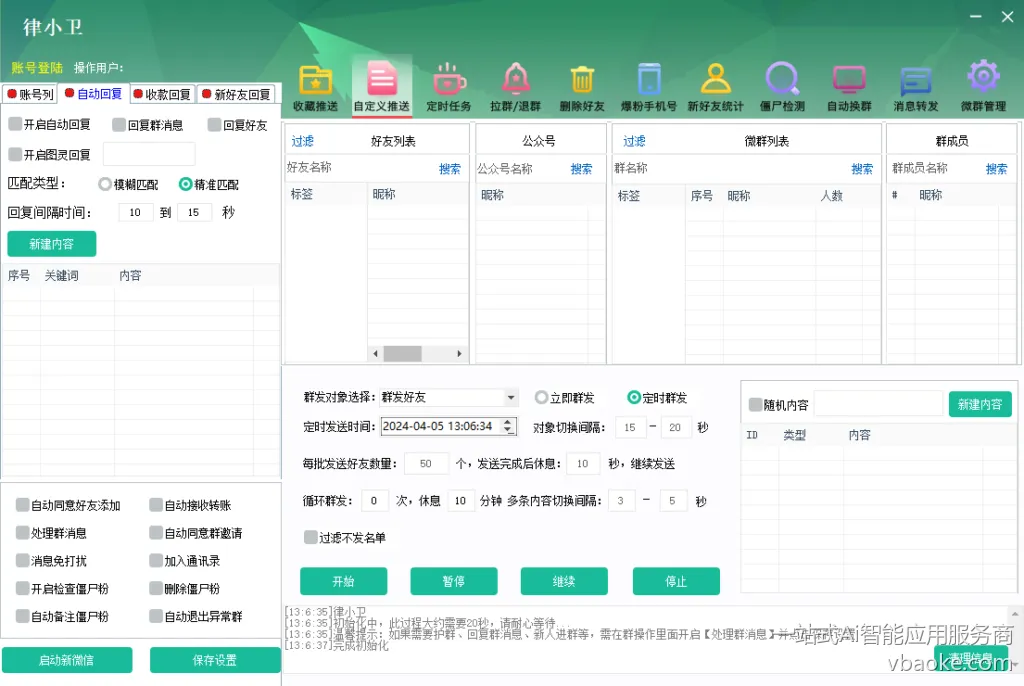Click the 新建内容 button beside 随机内容
Image resolution: width=1024 pixels, height=686 pixels.
[x=980, y=404]
